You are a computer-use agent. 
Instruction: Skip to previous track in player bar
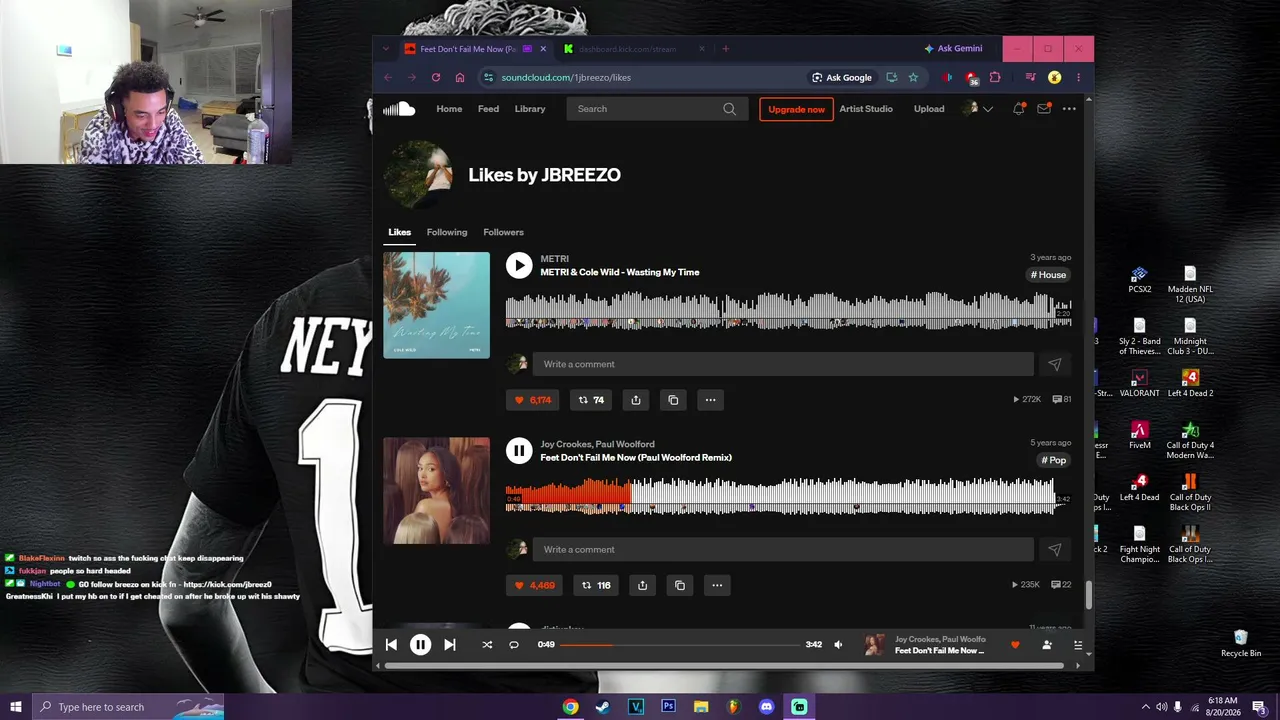coord(391,645)
